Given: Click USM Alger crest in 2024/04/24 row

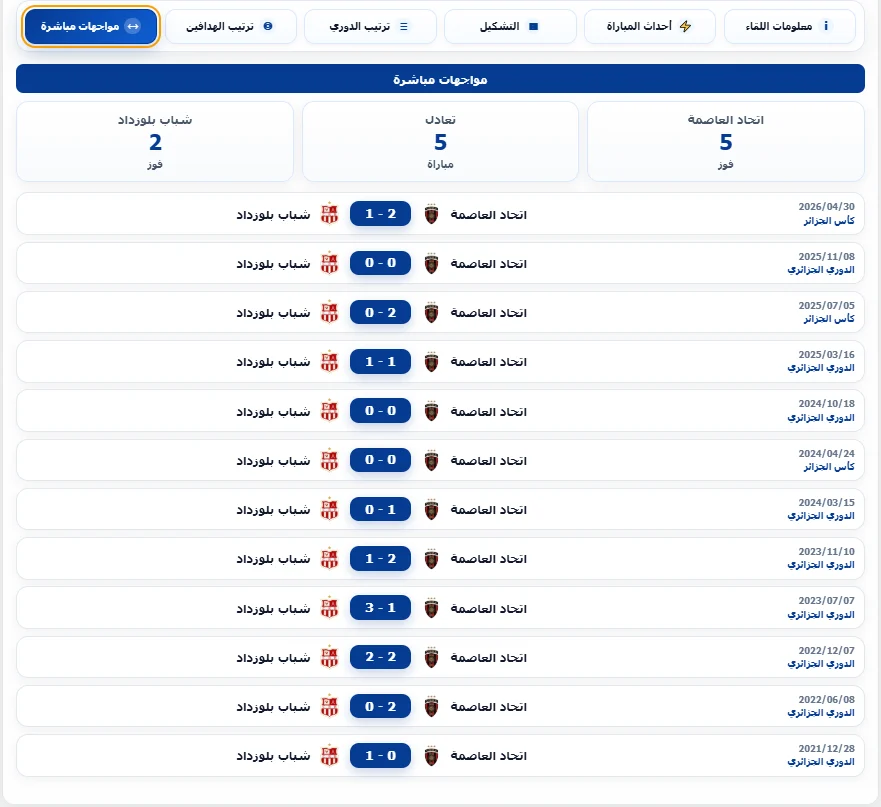Looking at the screenshot, I should (431, 460).
